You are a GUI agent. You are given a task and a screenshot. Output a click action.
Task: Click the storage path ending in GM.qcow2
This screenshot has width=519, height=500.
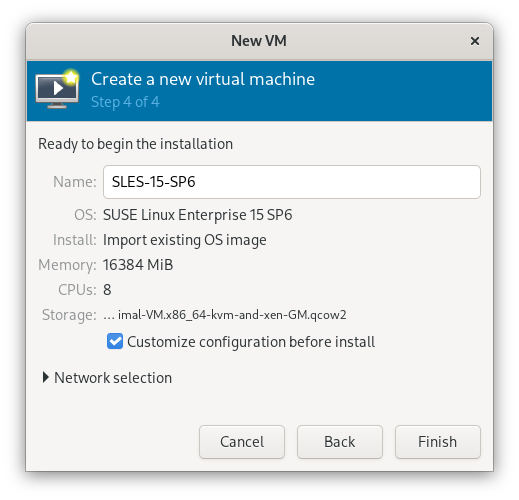point(225,315)
